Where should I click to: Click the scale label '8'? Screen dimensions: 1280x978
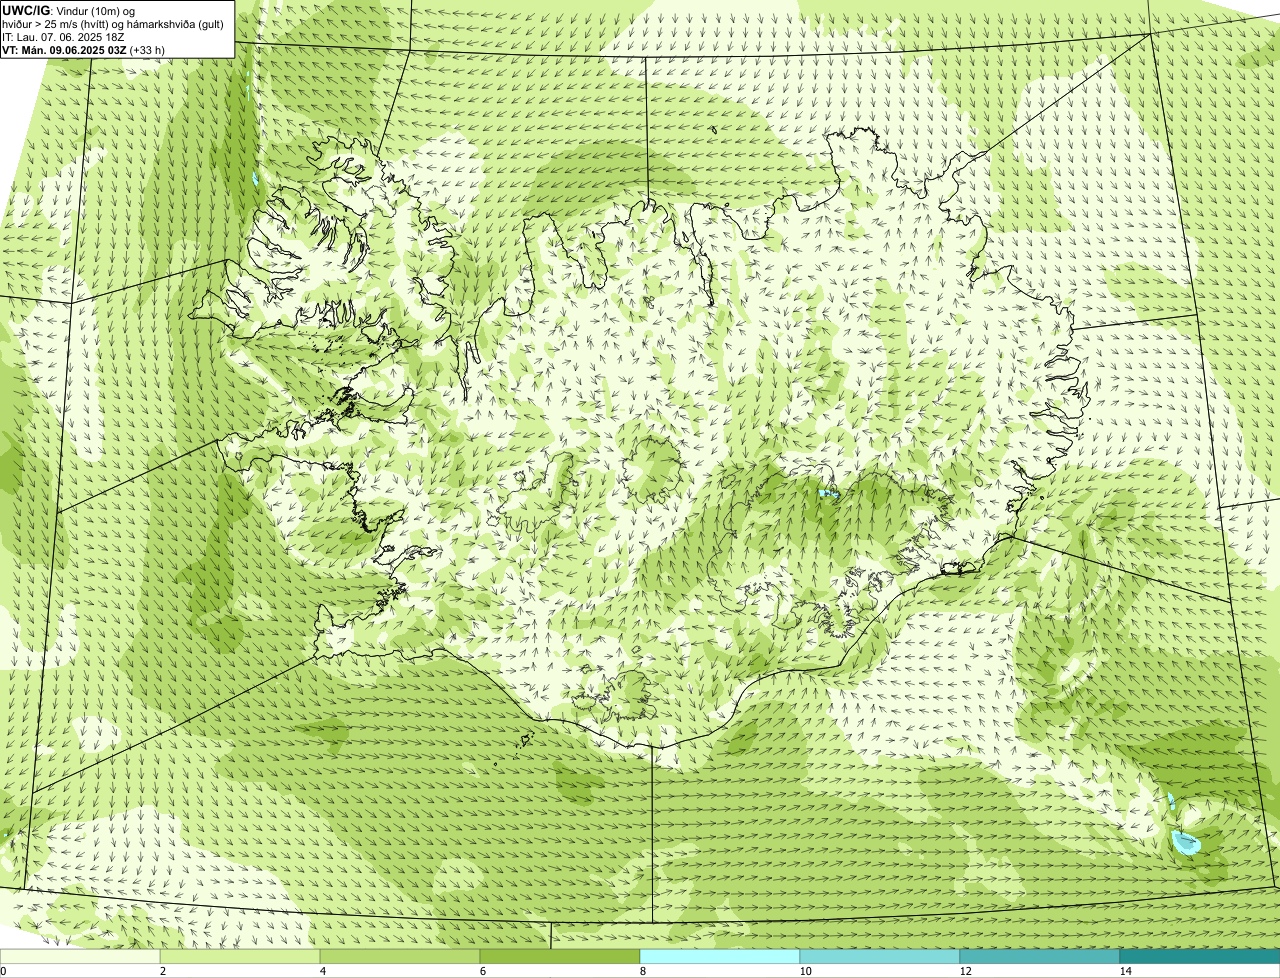click(642, 971)
